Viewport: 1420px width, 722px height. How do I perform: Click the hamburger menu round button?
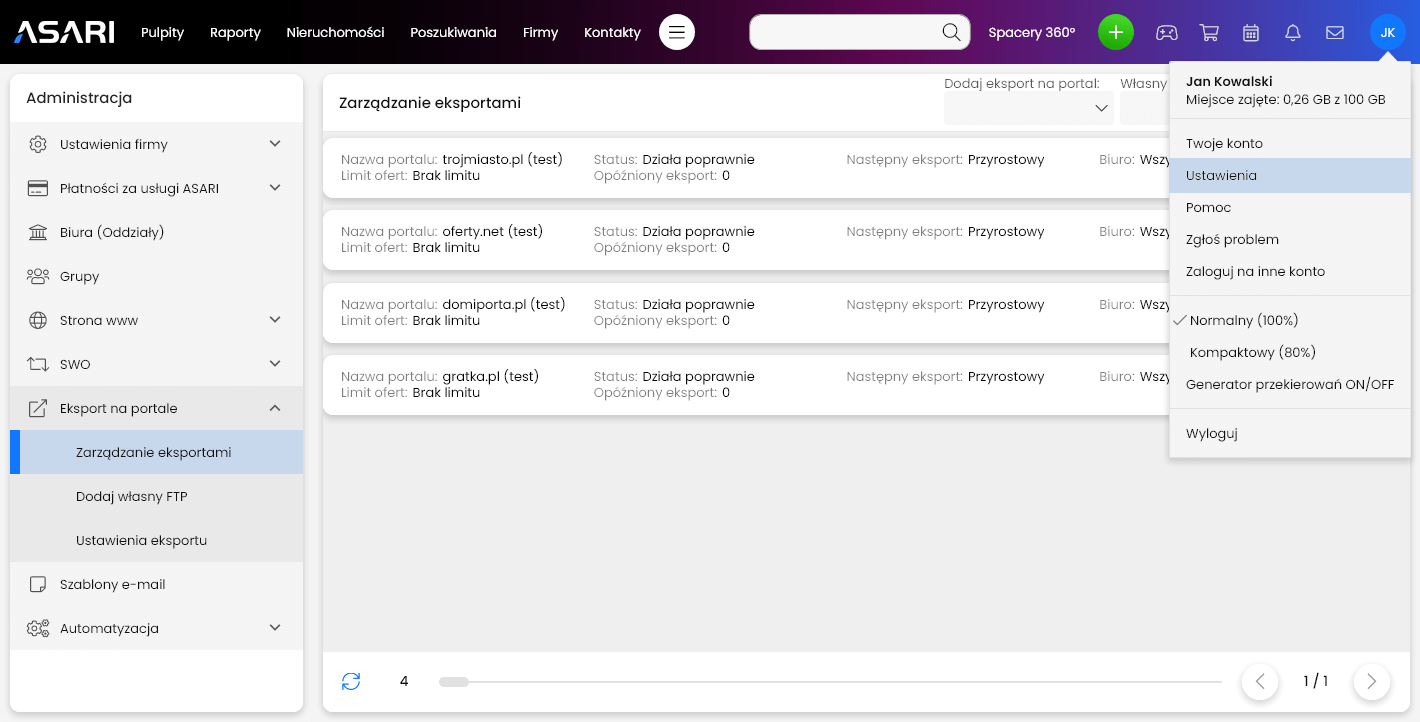coord(677,32)
